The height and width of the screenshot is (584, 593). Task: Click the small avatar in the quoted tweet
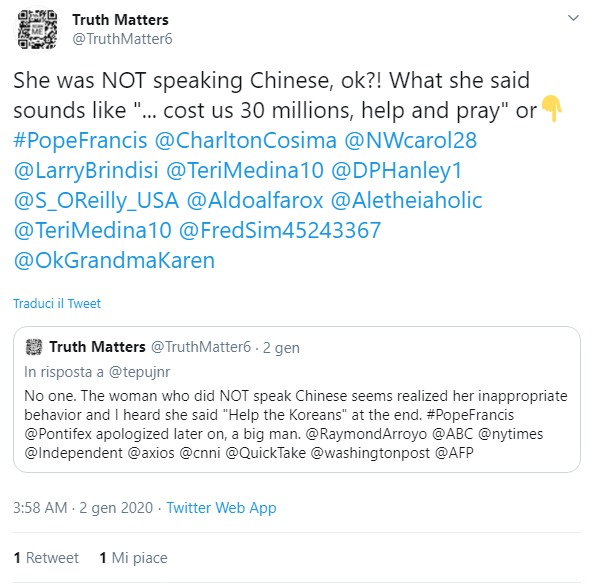[34, 347]
